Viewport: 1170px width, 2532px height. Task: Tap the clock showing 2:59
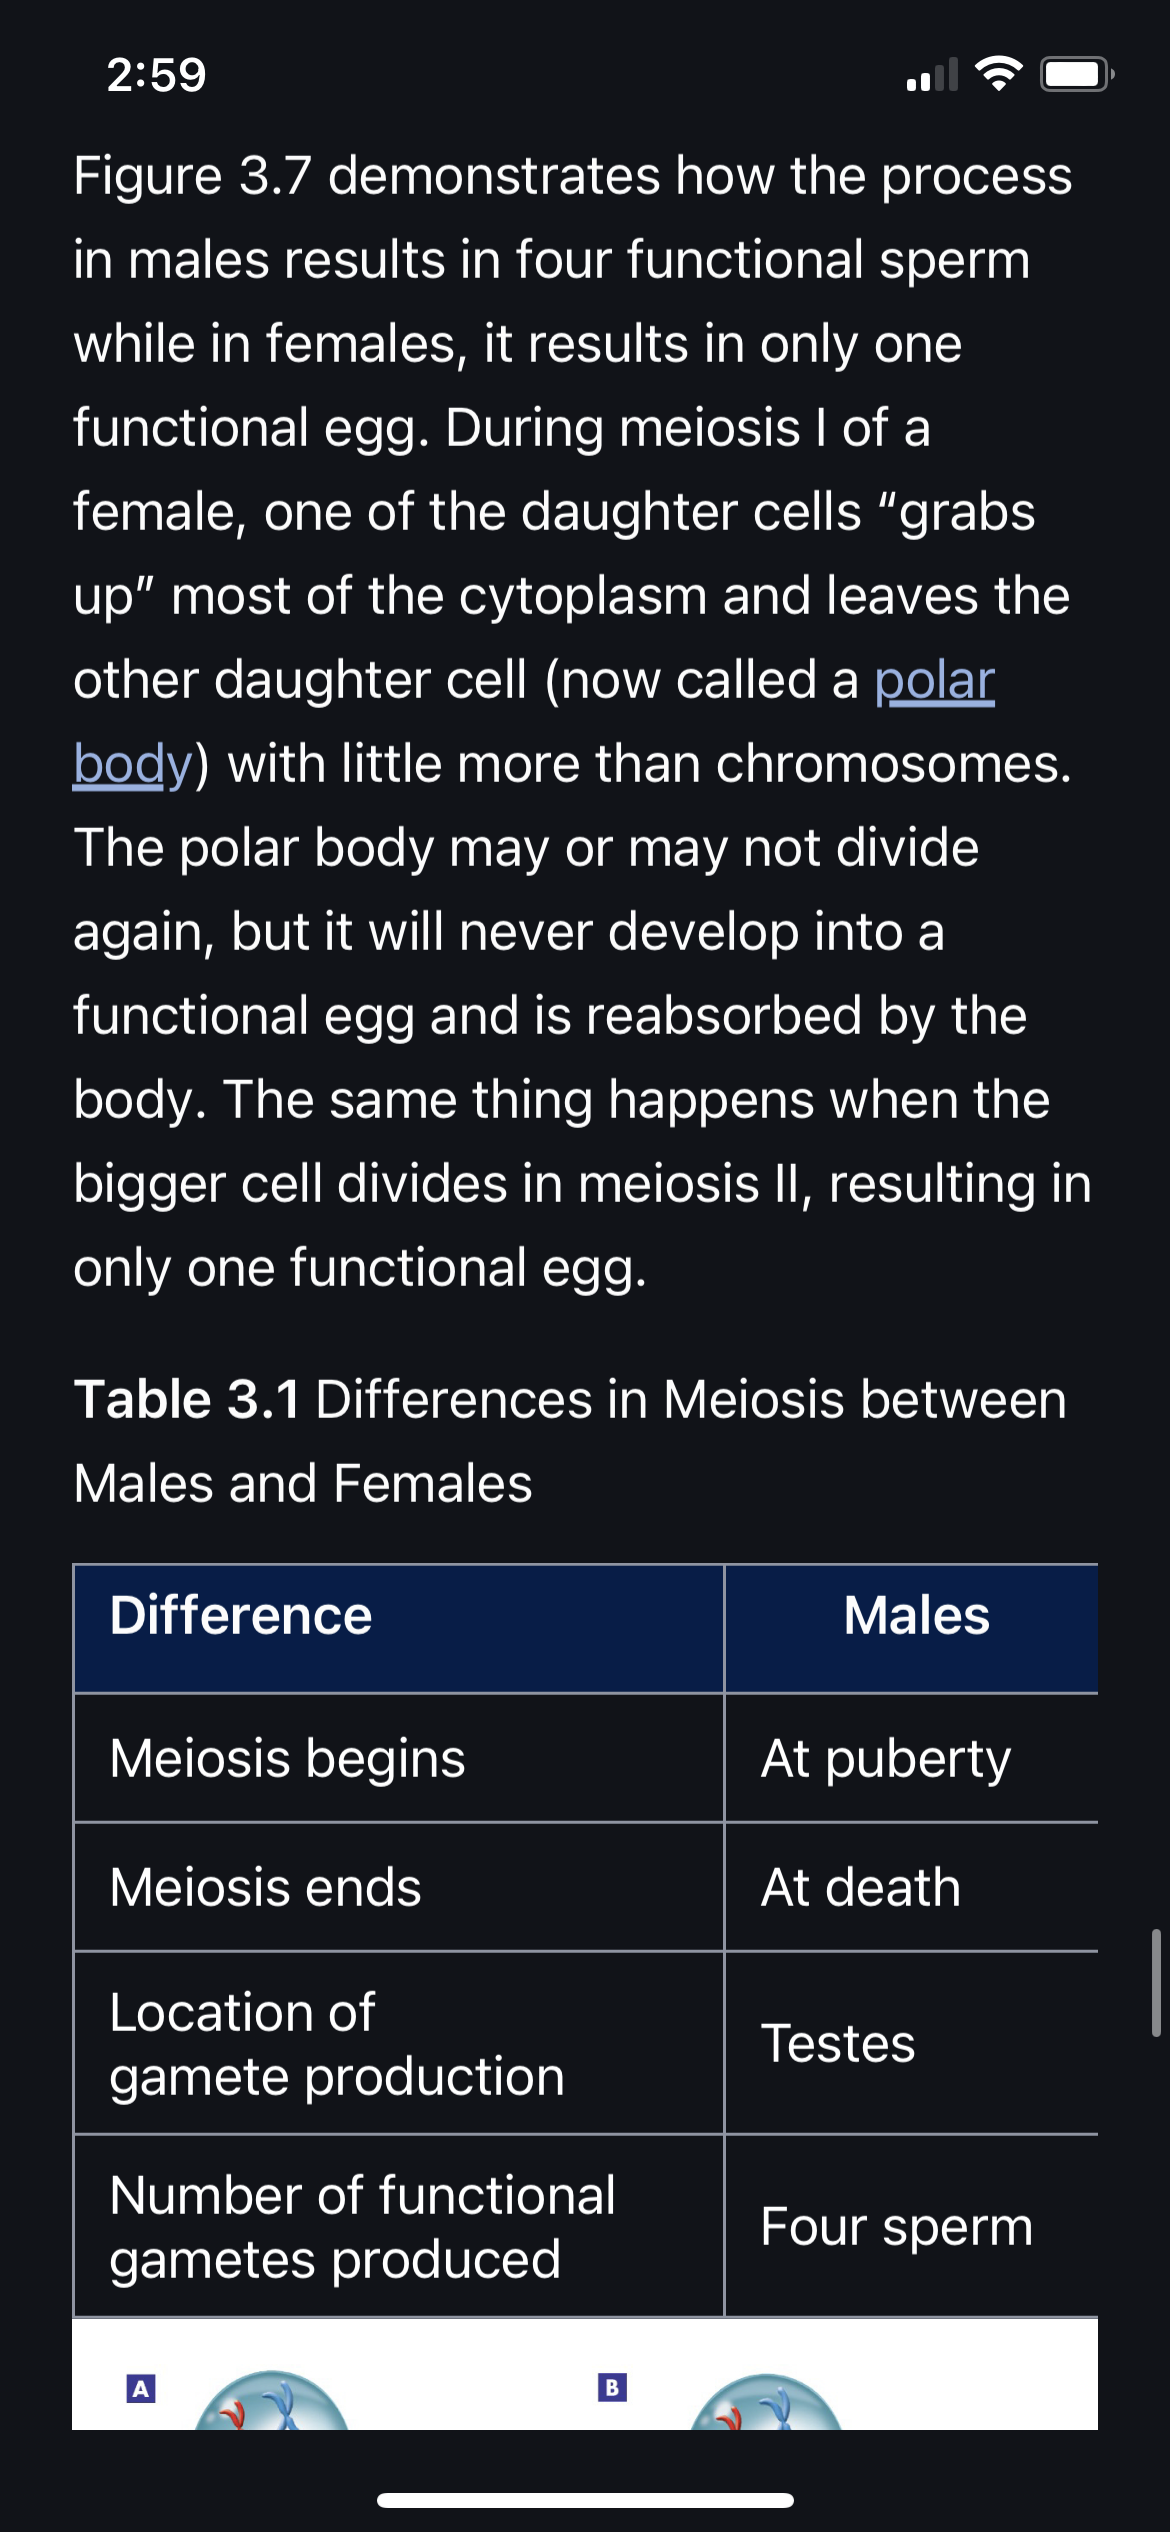[x=156, y=75]
